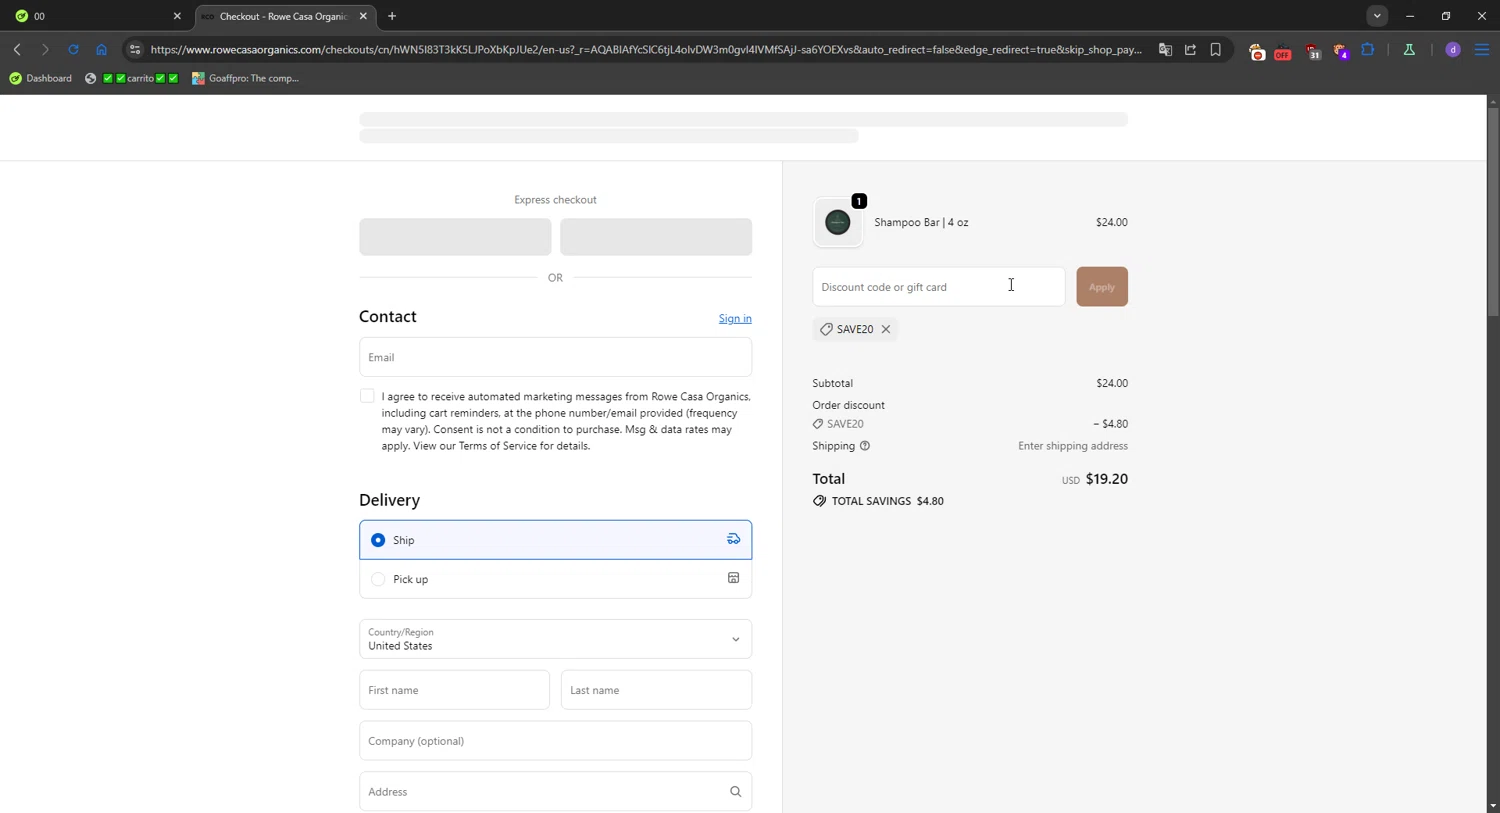The width and height of the screenshot is (1500, 813).
Task: Click the scrollbar down arrow
Action: [x=1492, y=806]
